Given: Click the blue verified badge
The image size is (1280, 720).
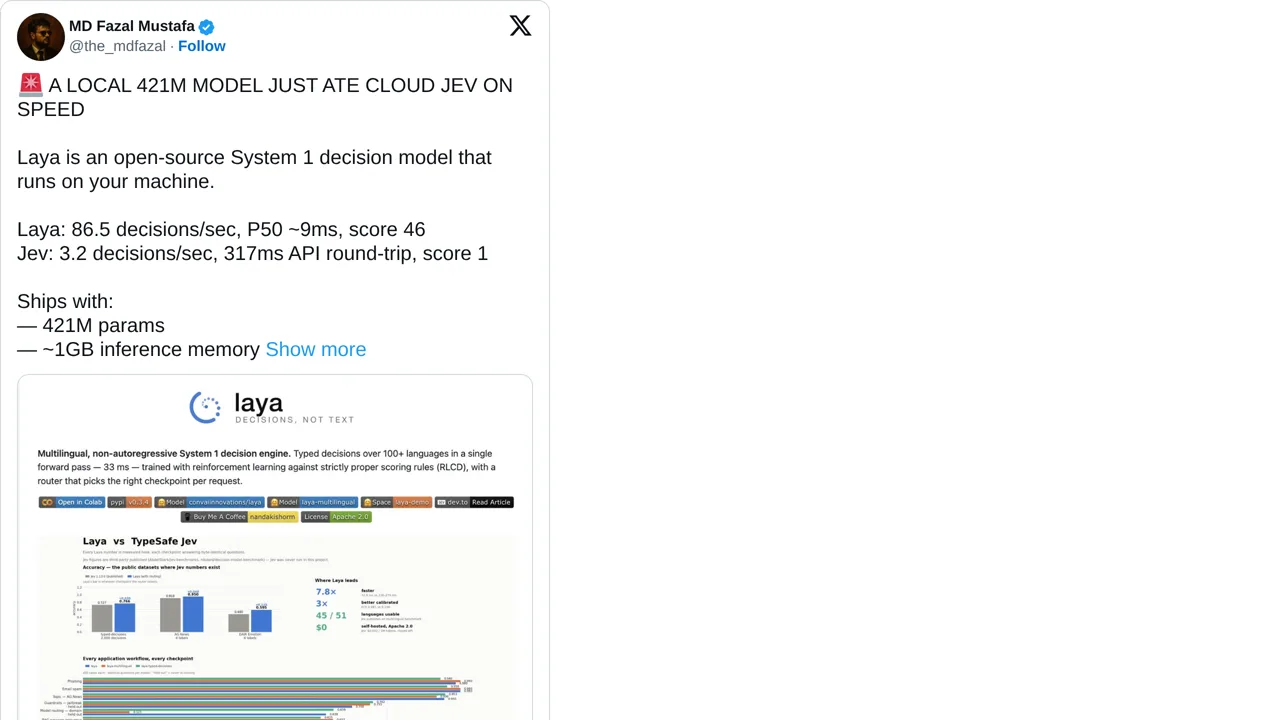Looking at the screenshot, I should coord(206,27).
